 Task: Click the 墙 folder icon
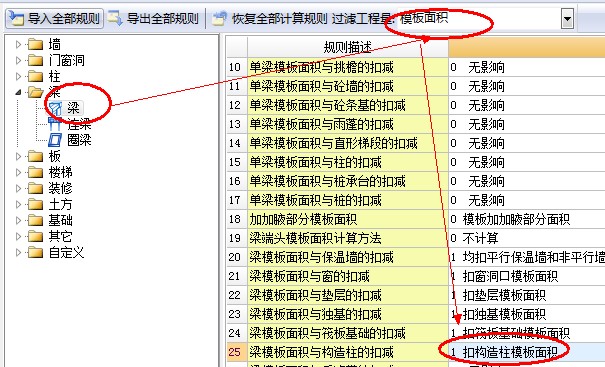point(35,44)
